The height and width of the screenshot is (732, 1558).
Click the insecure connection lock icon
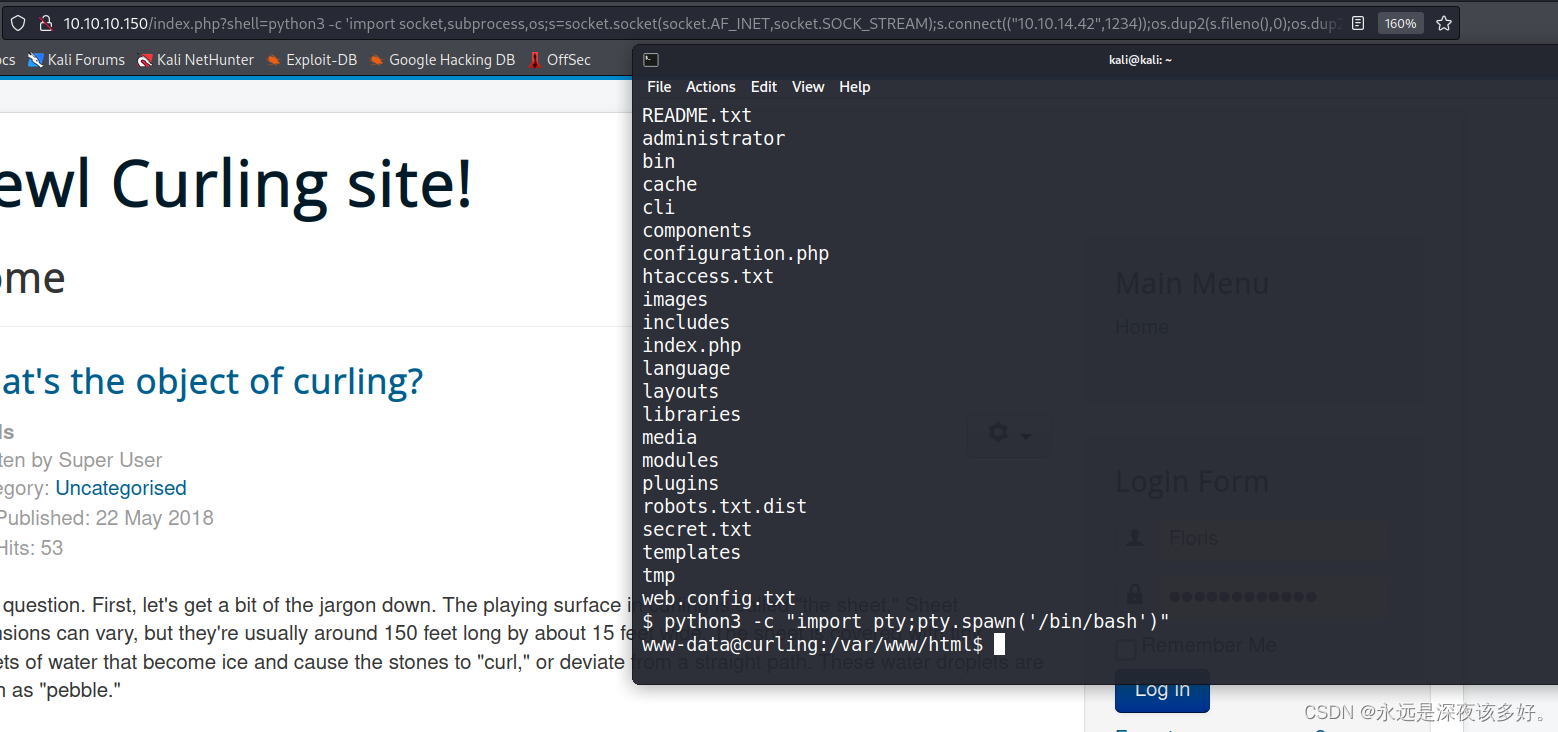click(x=45, y=23)
